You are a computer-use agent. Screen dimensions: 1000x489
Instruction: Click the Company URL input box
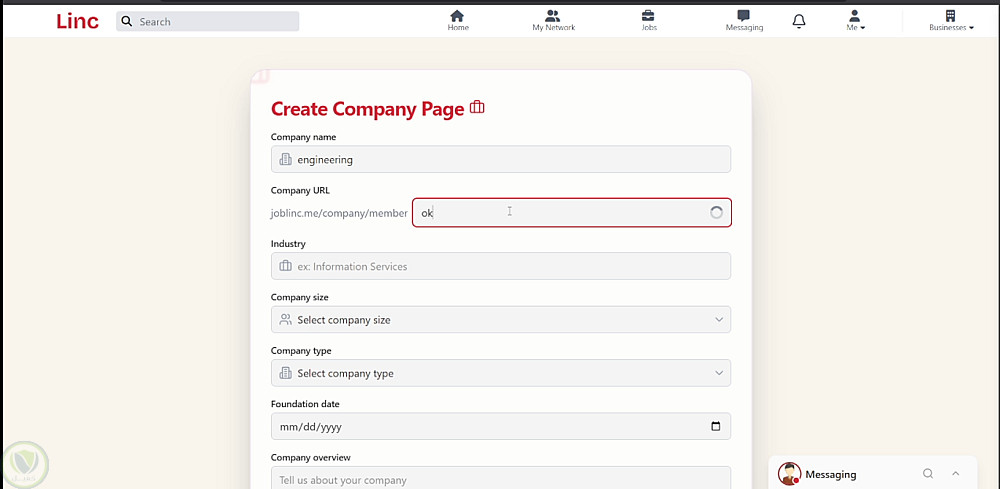point(560,213)
